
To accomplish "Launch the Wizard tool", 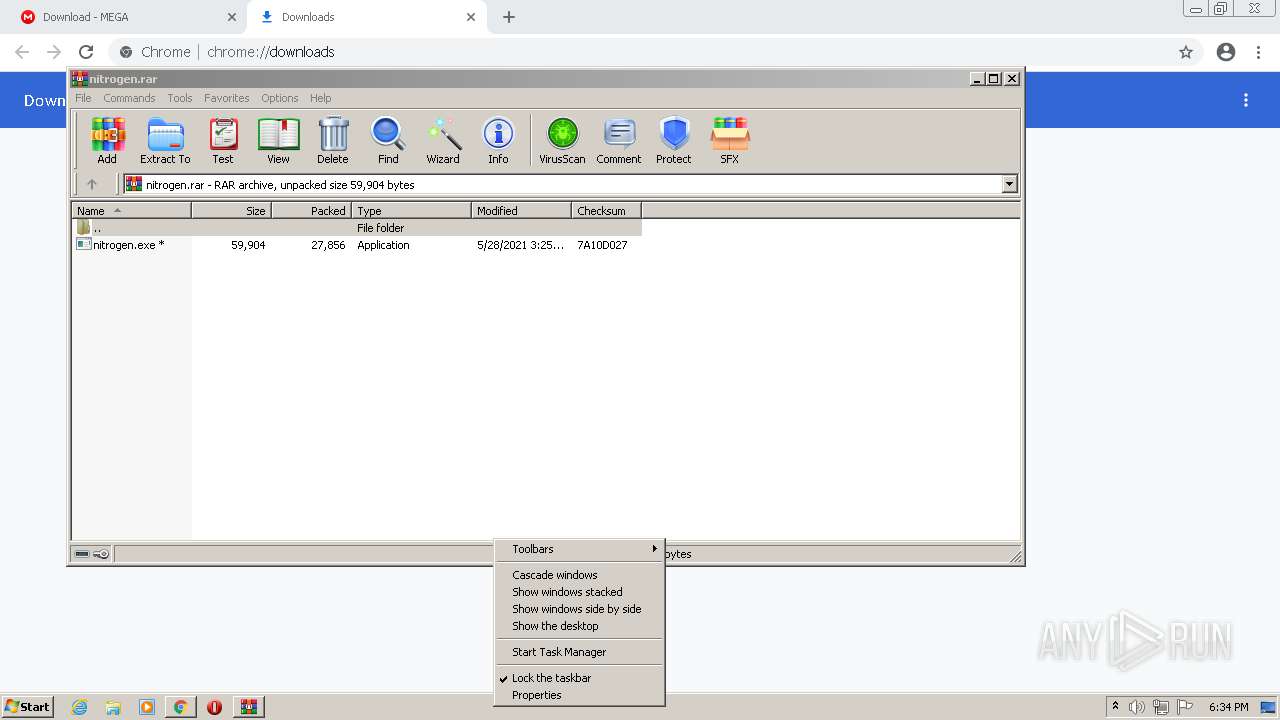I will tap(443, 141).
